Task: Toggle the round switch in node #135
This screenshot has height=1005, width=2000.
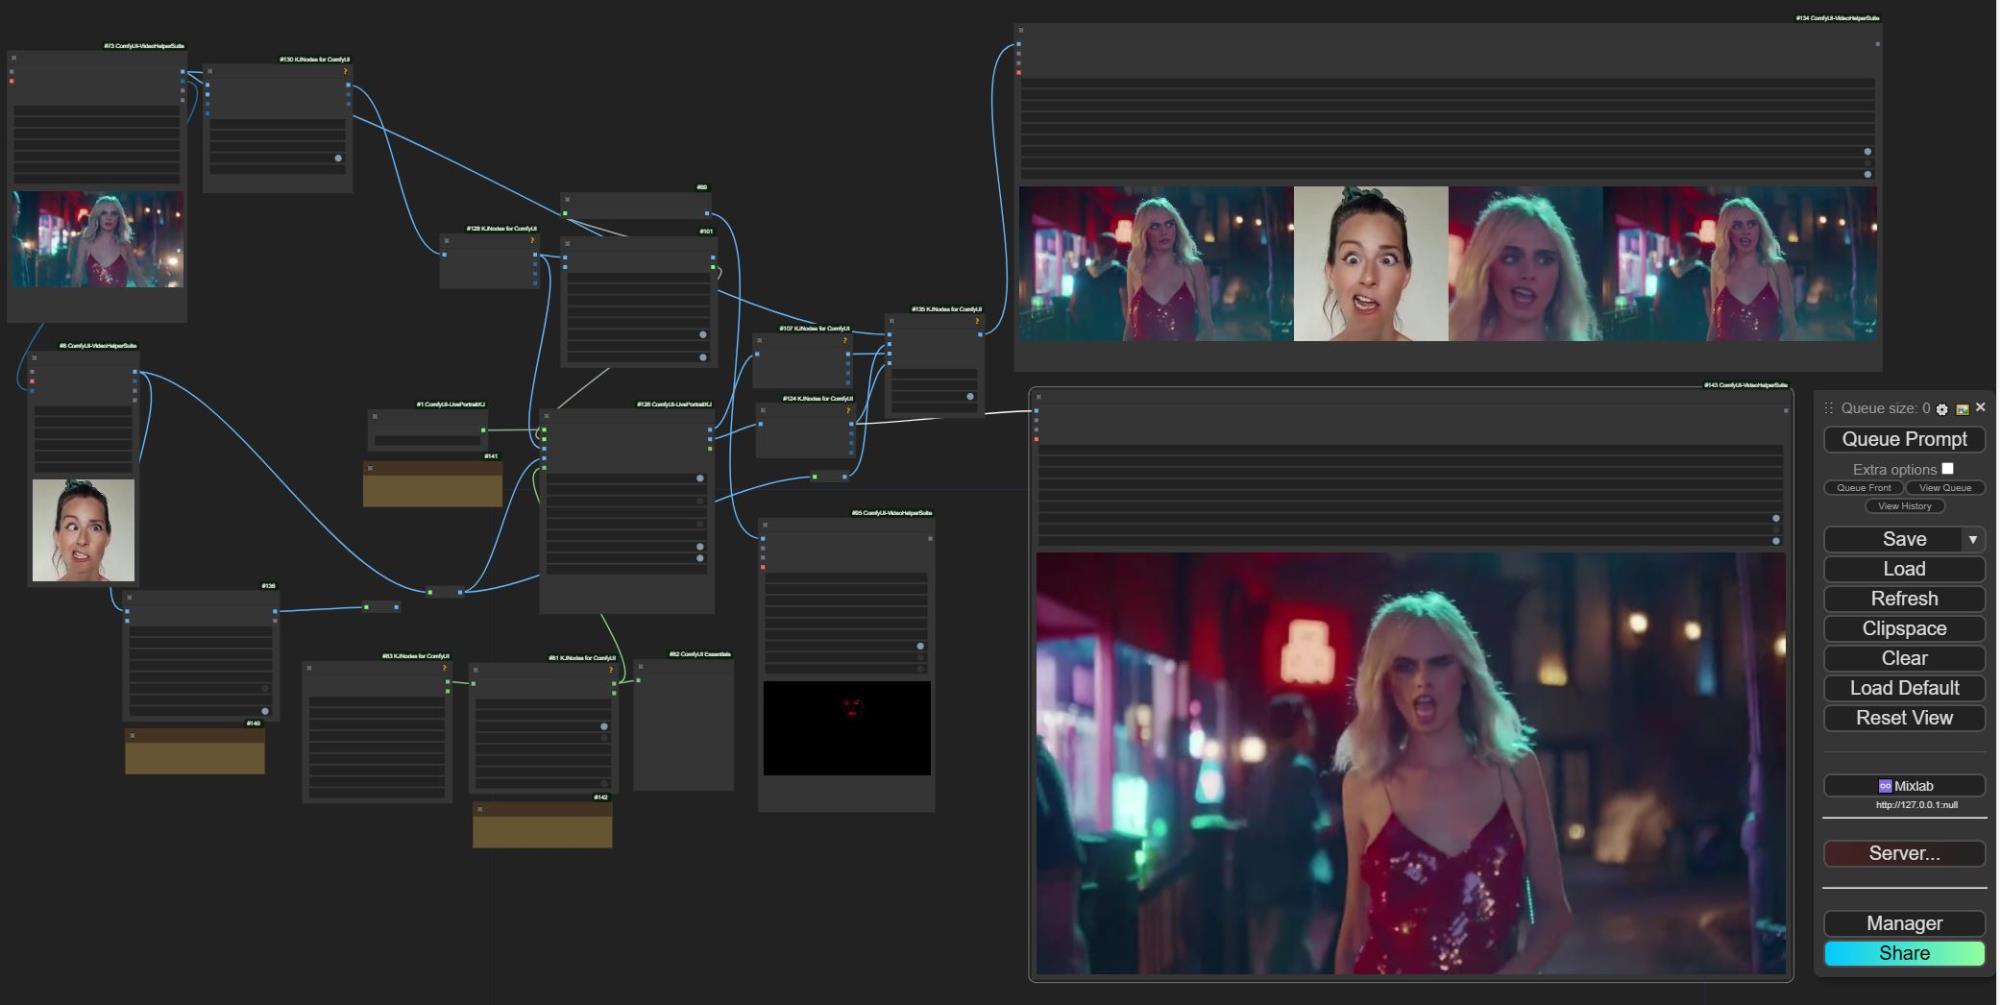Action: coord(970,397)
